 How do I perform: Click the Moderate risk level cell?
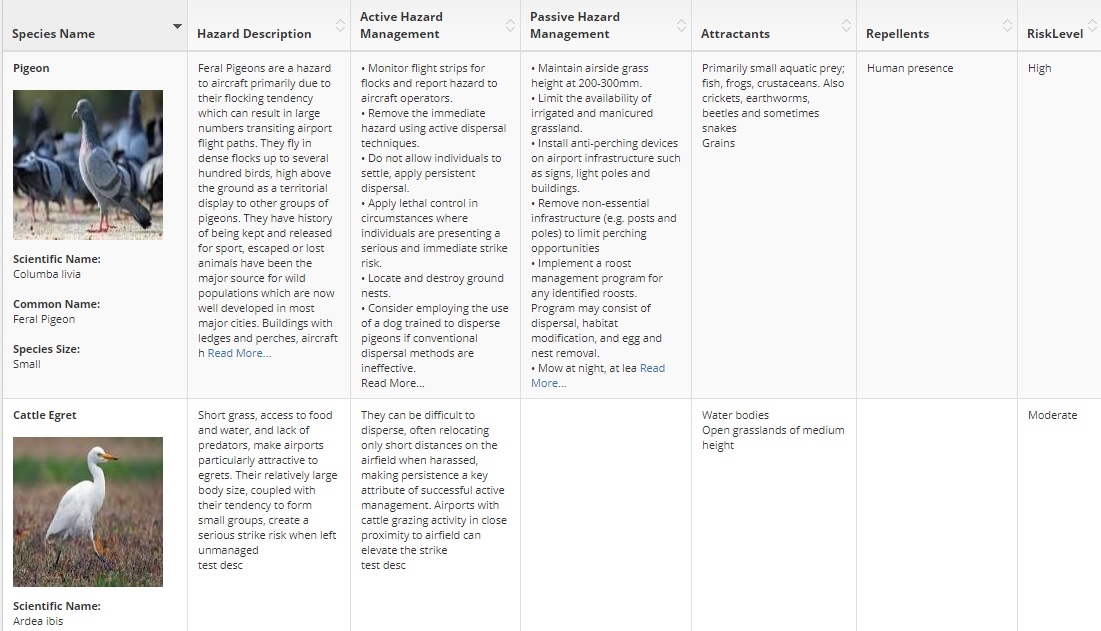tap(1052, 415)
